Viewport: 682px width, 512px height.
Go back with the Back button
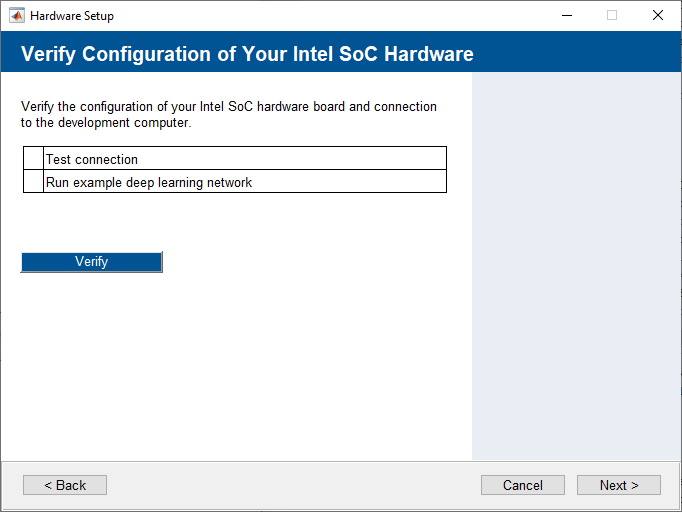(65, 485)
